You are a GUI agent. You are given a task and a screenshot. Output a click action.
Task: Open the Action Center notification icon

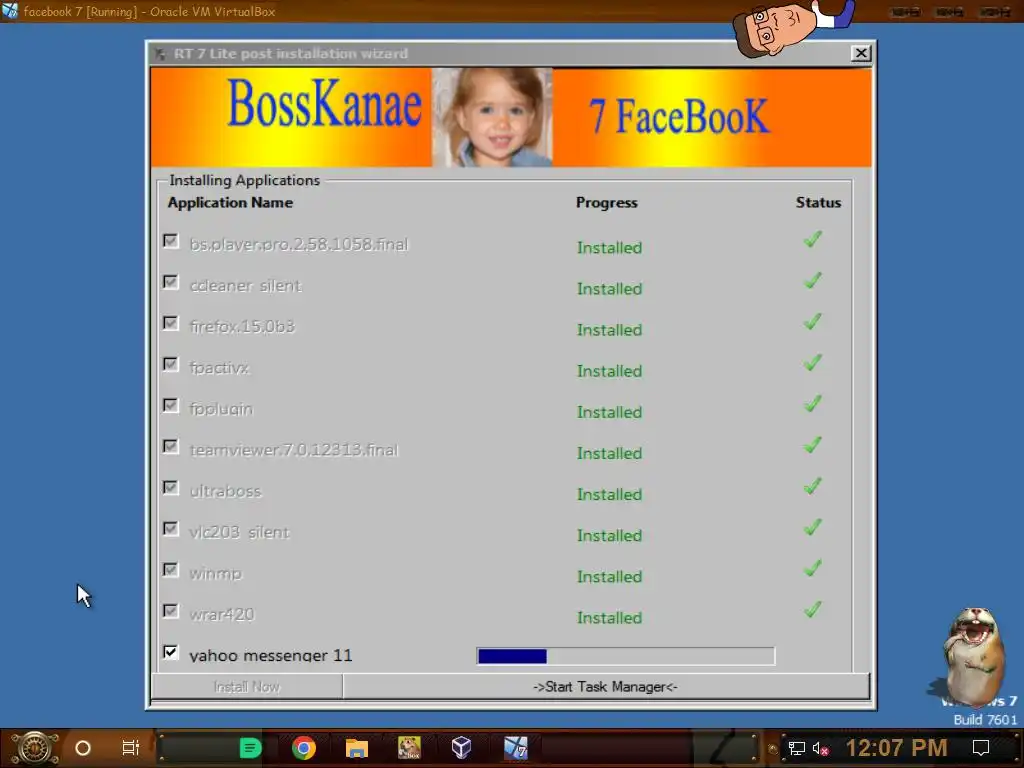[981, 748]
